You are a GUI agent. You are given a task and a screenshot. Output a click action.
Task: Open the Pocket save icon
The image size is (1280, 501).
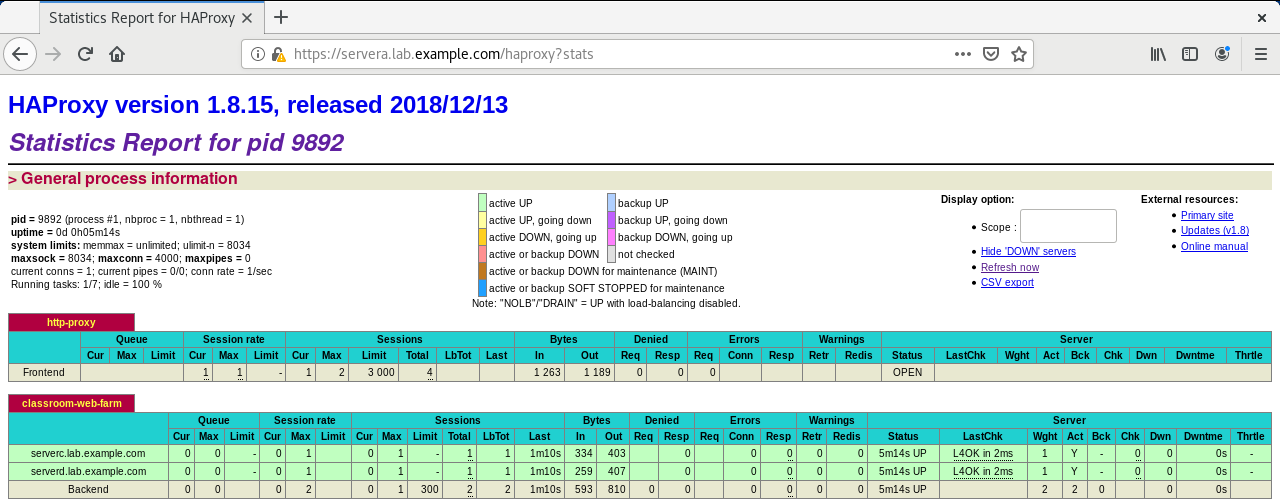pos(990,54)
